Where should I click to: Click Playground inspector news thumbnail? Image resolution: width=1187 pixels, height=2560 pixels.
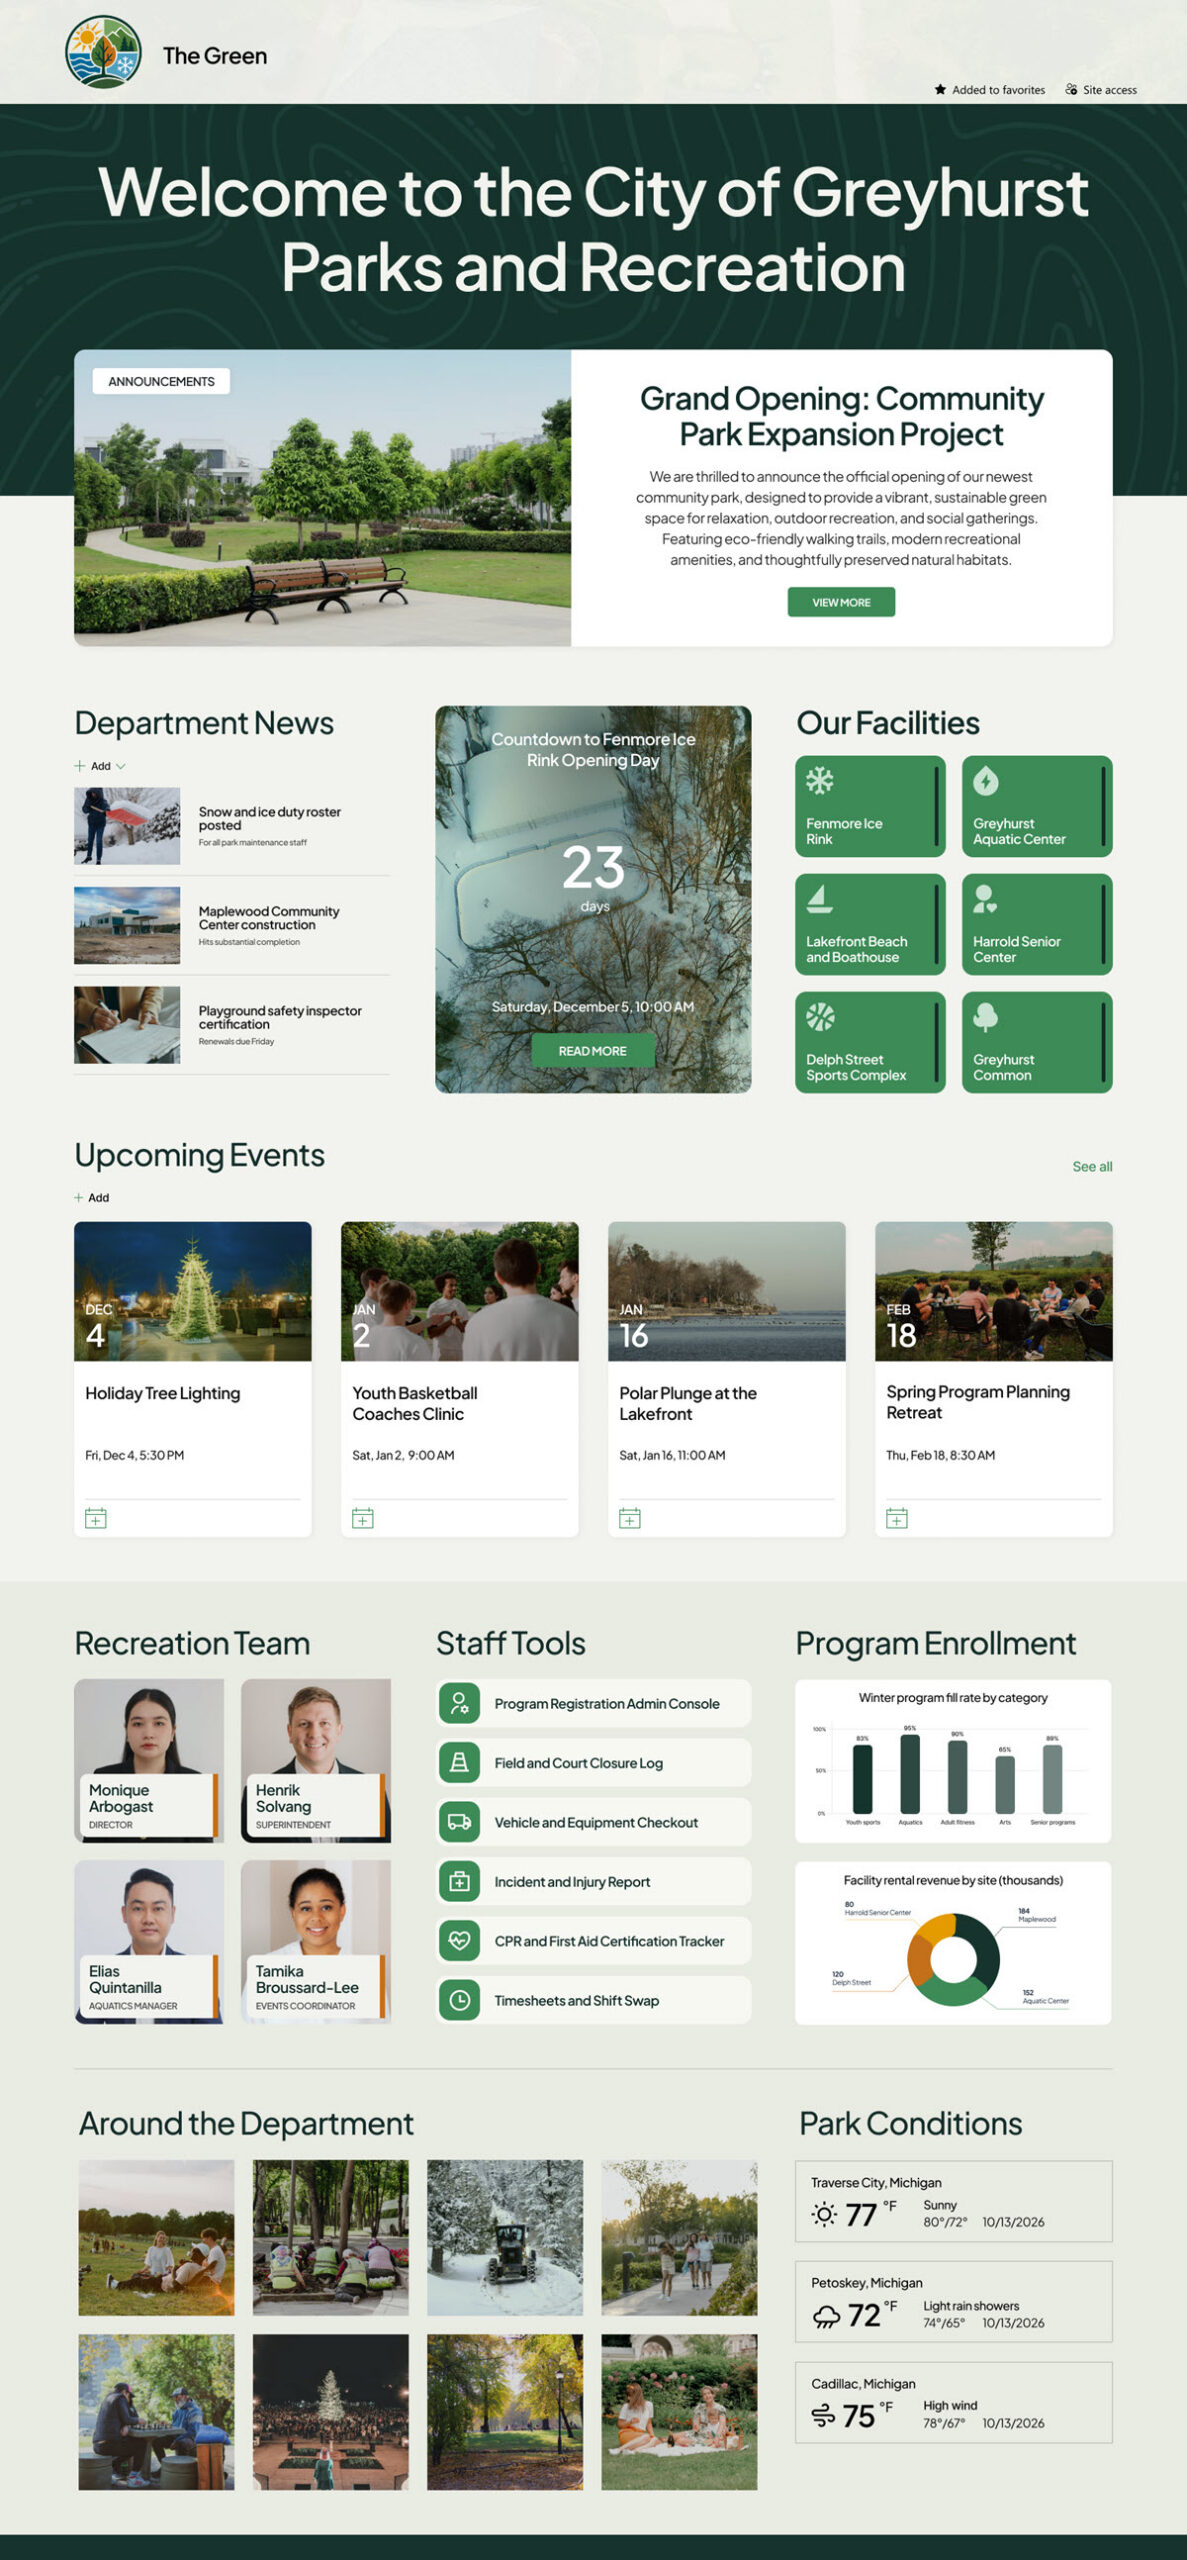127,1024
